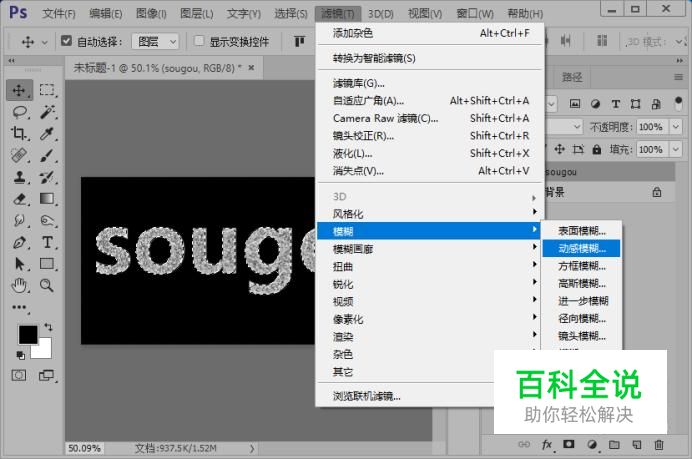The height and width of the screenshot is (459, 692).
Task: Select the Lasso tool
Action: pos(19,112)
